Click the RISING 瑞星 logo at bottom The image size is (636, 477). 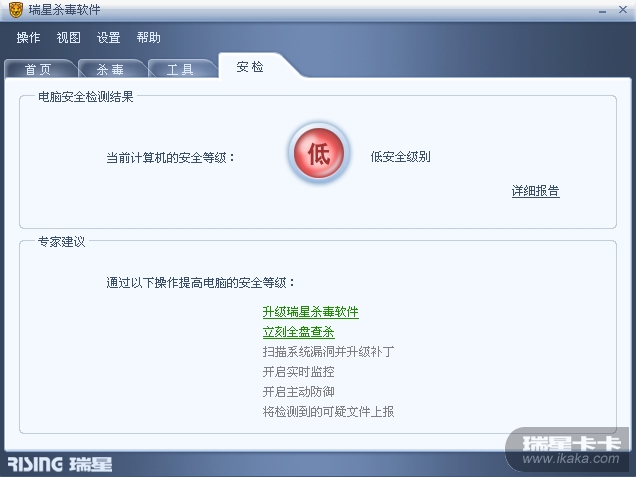coord(60,464)
